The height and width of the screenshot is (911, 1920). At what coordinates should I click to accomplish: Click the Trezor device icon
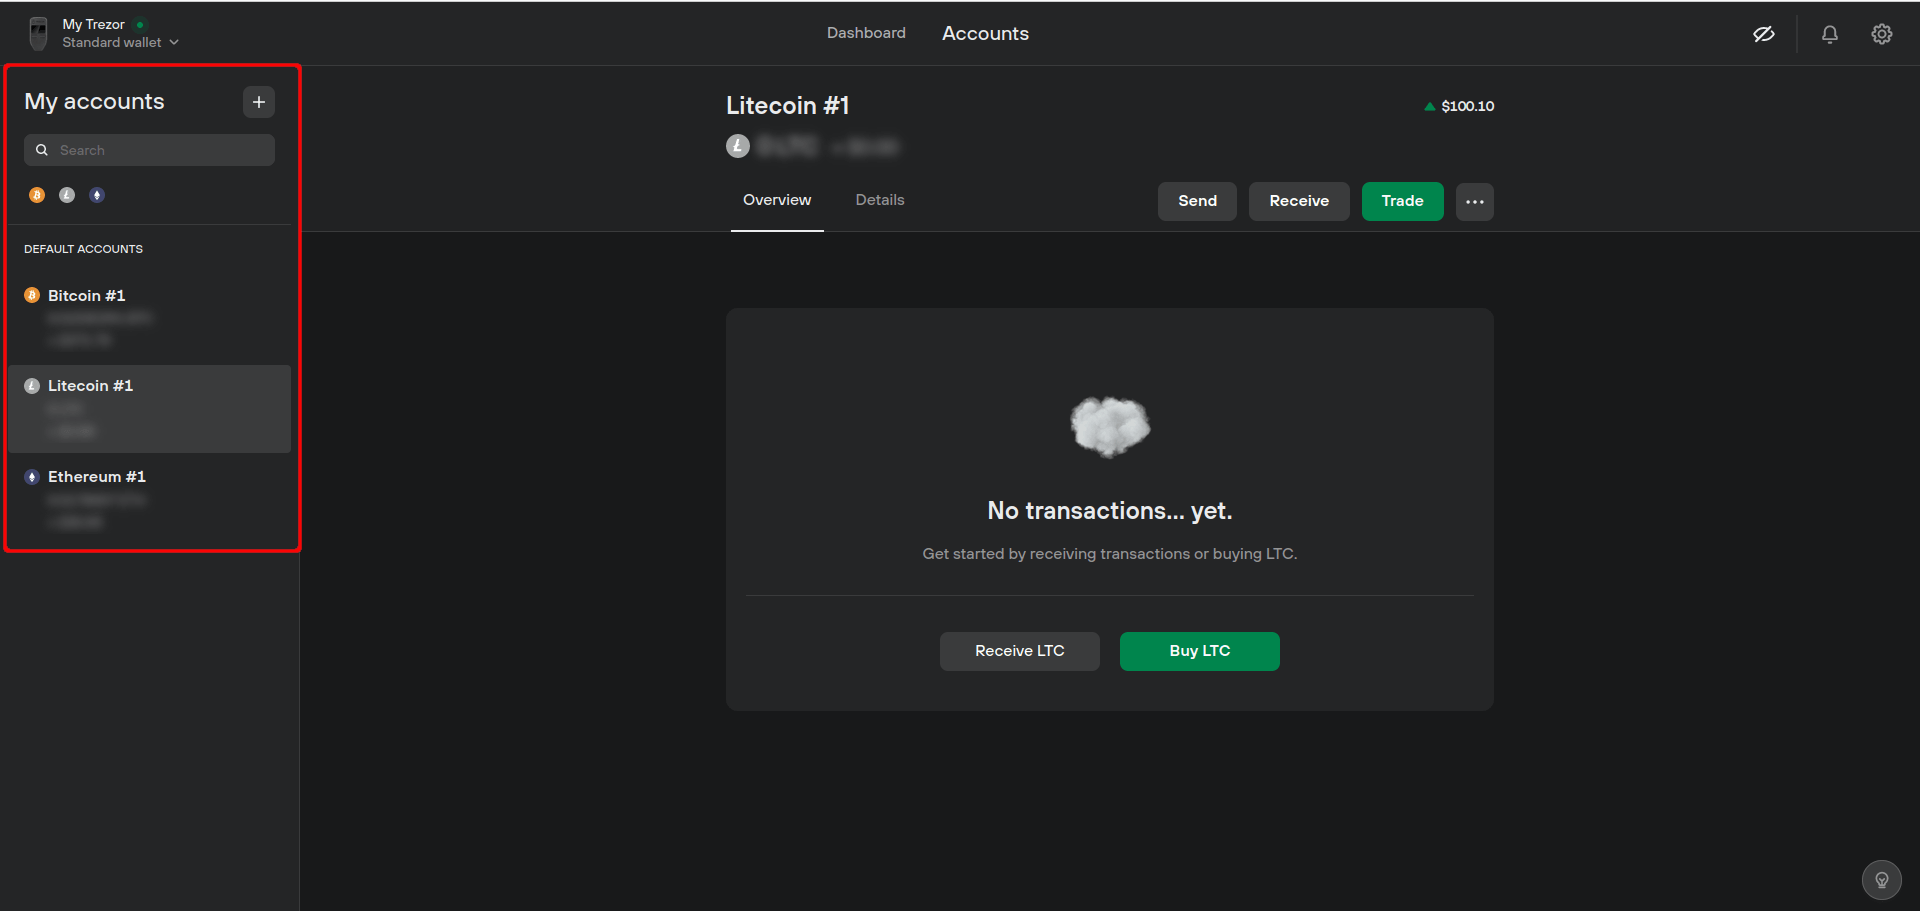pyautogui.click(x=38, y=33)
